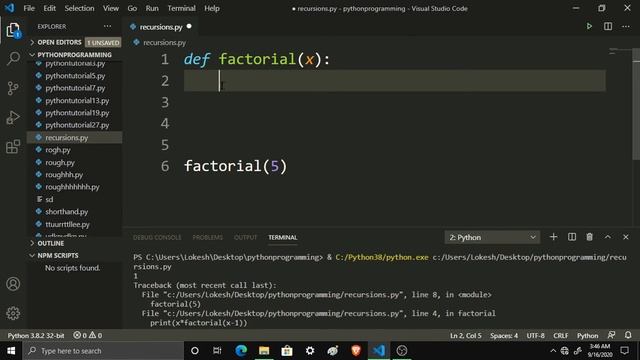640x360 pixels.
Task: Open pythontutorial5.py in explorer
Action: [74, 76]
